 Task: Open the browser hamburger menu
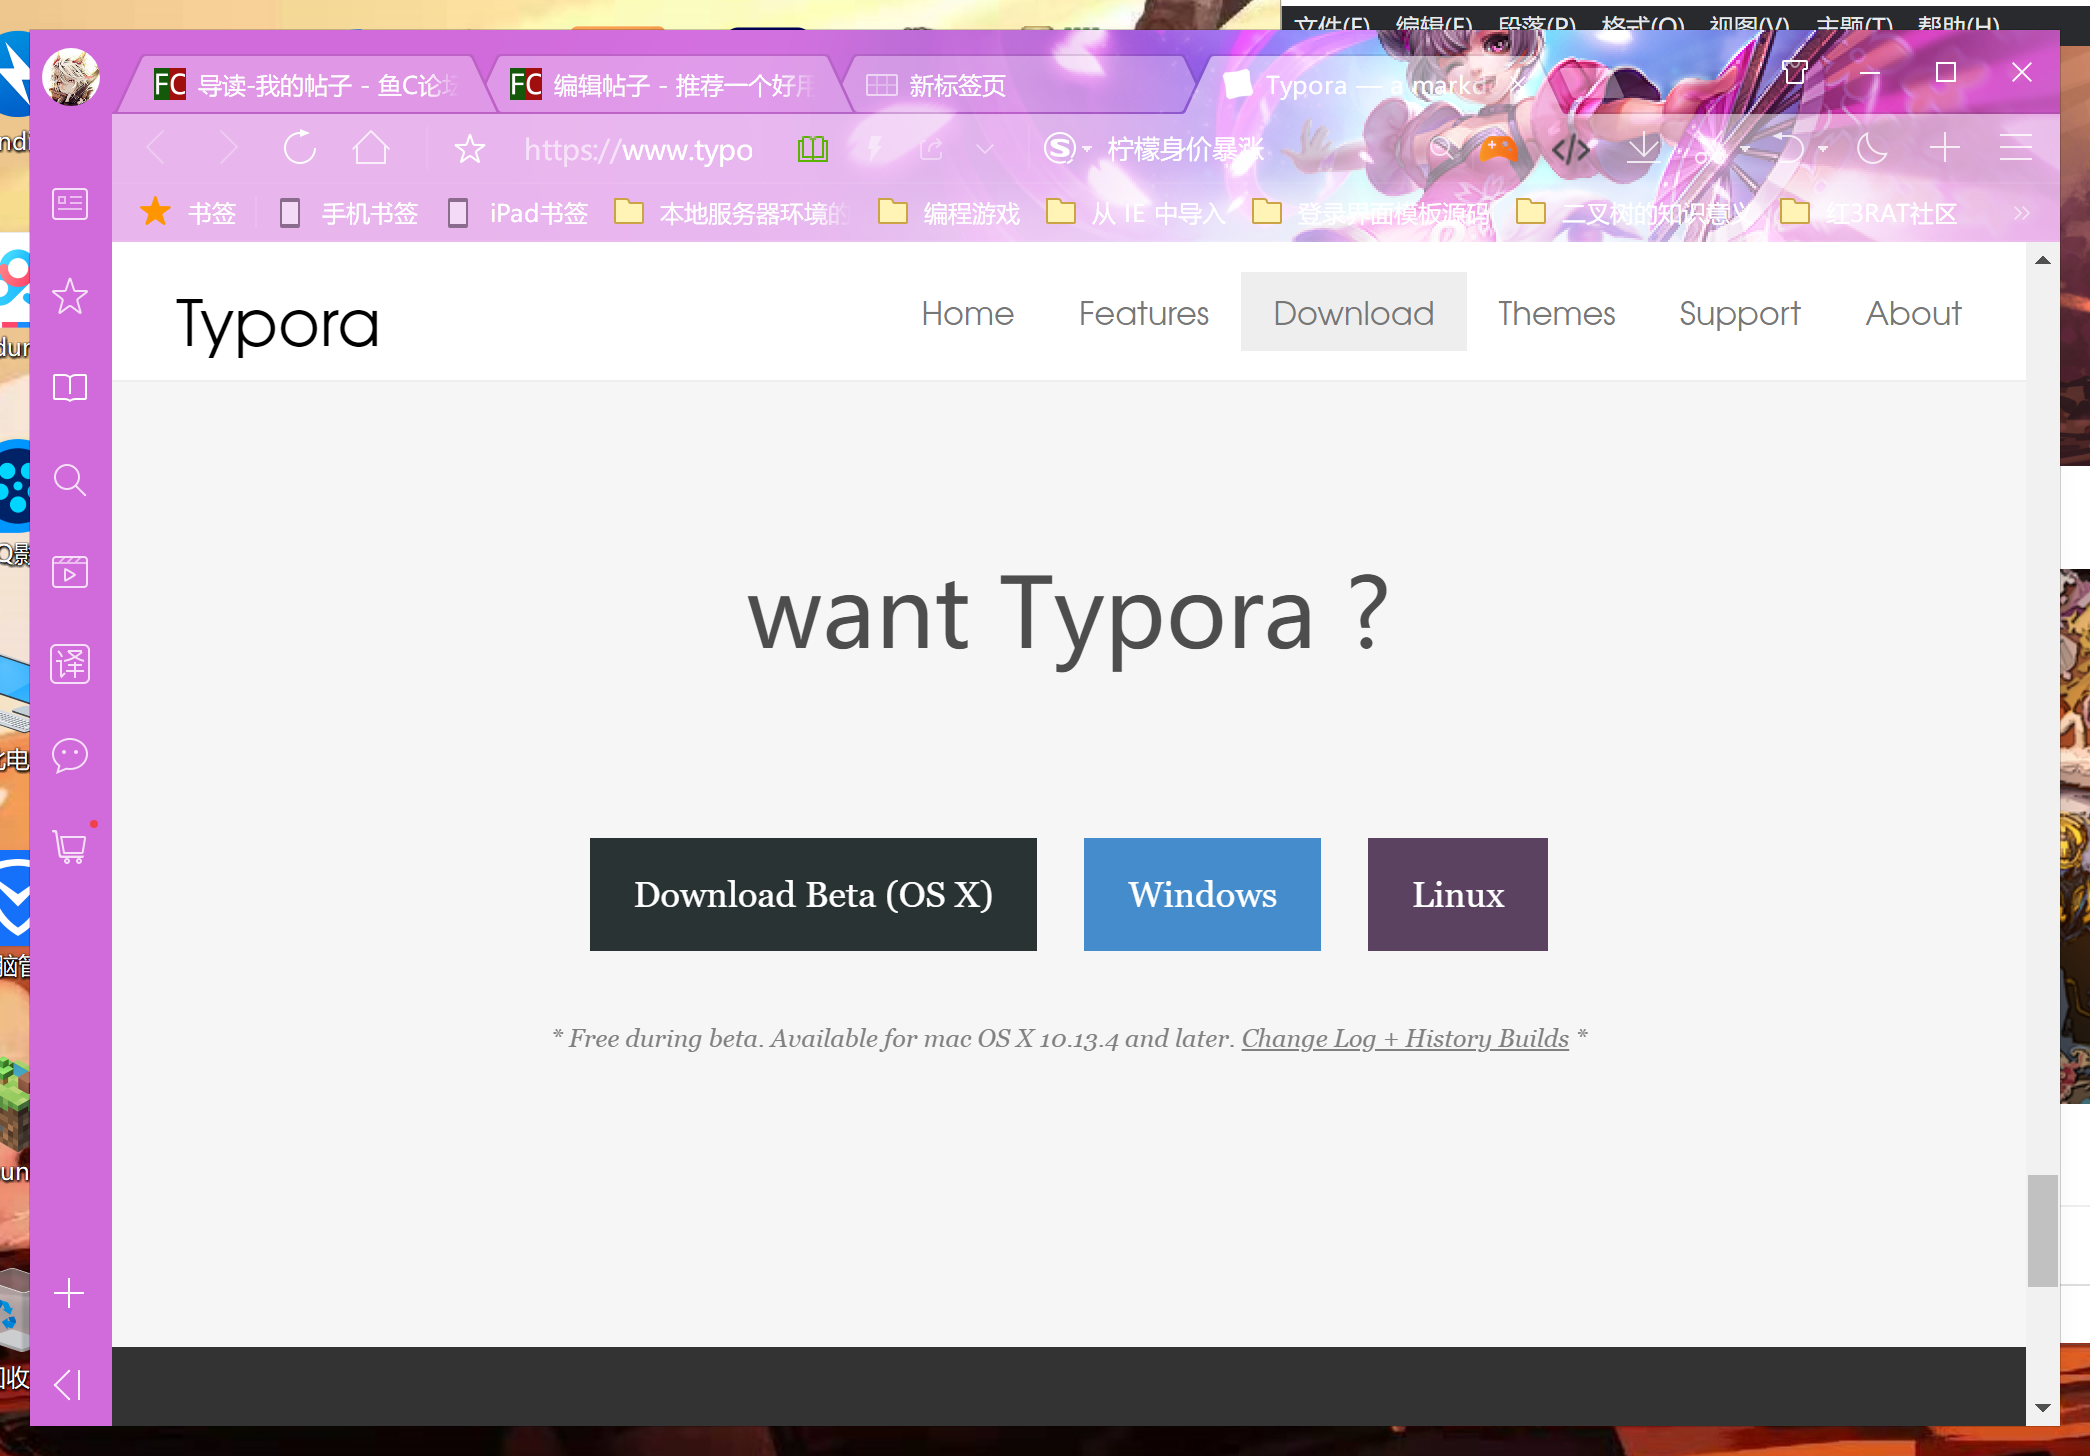[x=2016, y=149]
